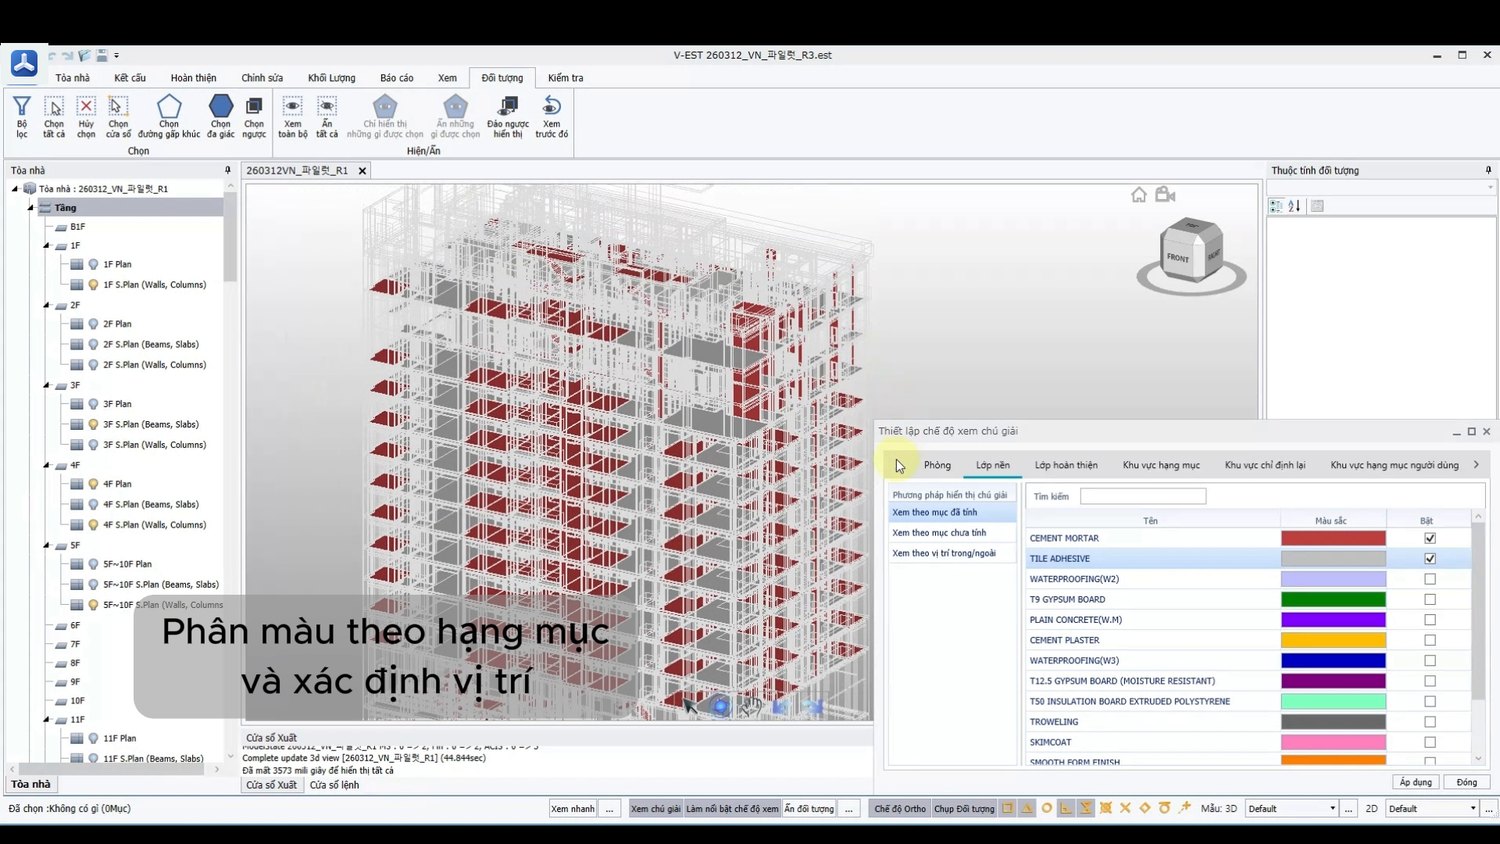
Task: Collapse the 5F floor tree node
Action: coord(46,545)
